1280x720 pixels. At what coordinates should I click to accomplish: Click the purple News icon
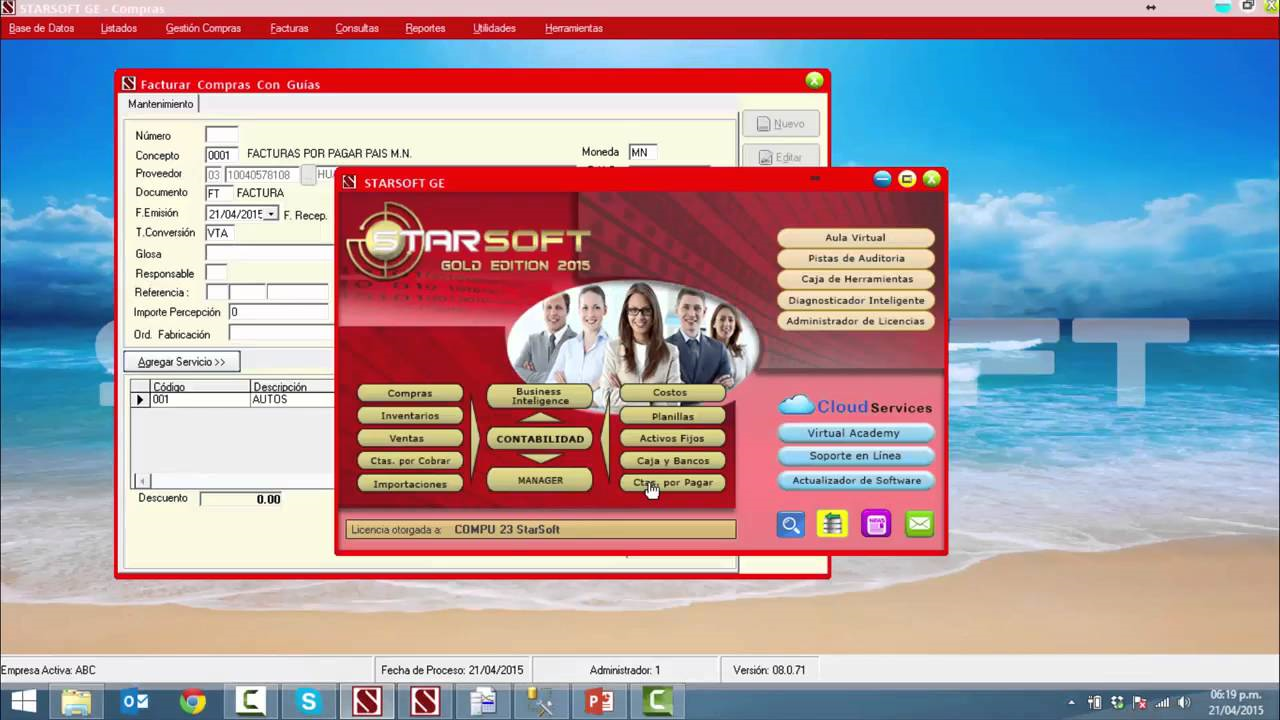pos(876,524)
